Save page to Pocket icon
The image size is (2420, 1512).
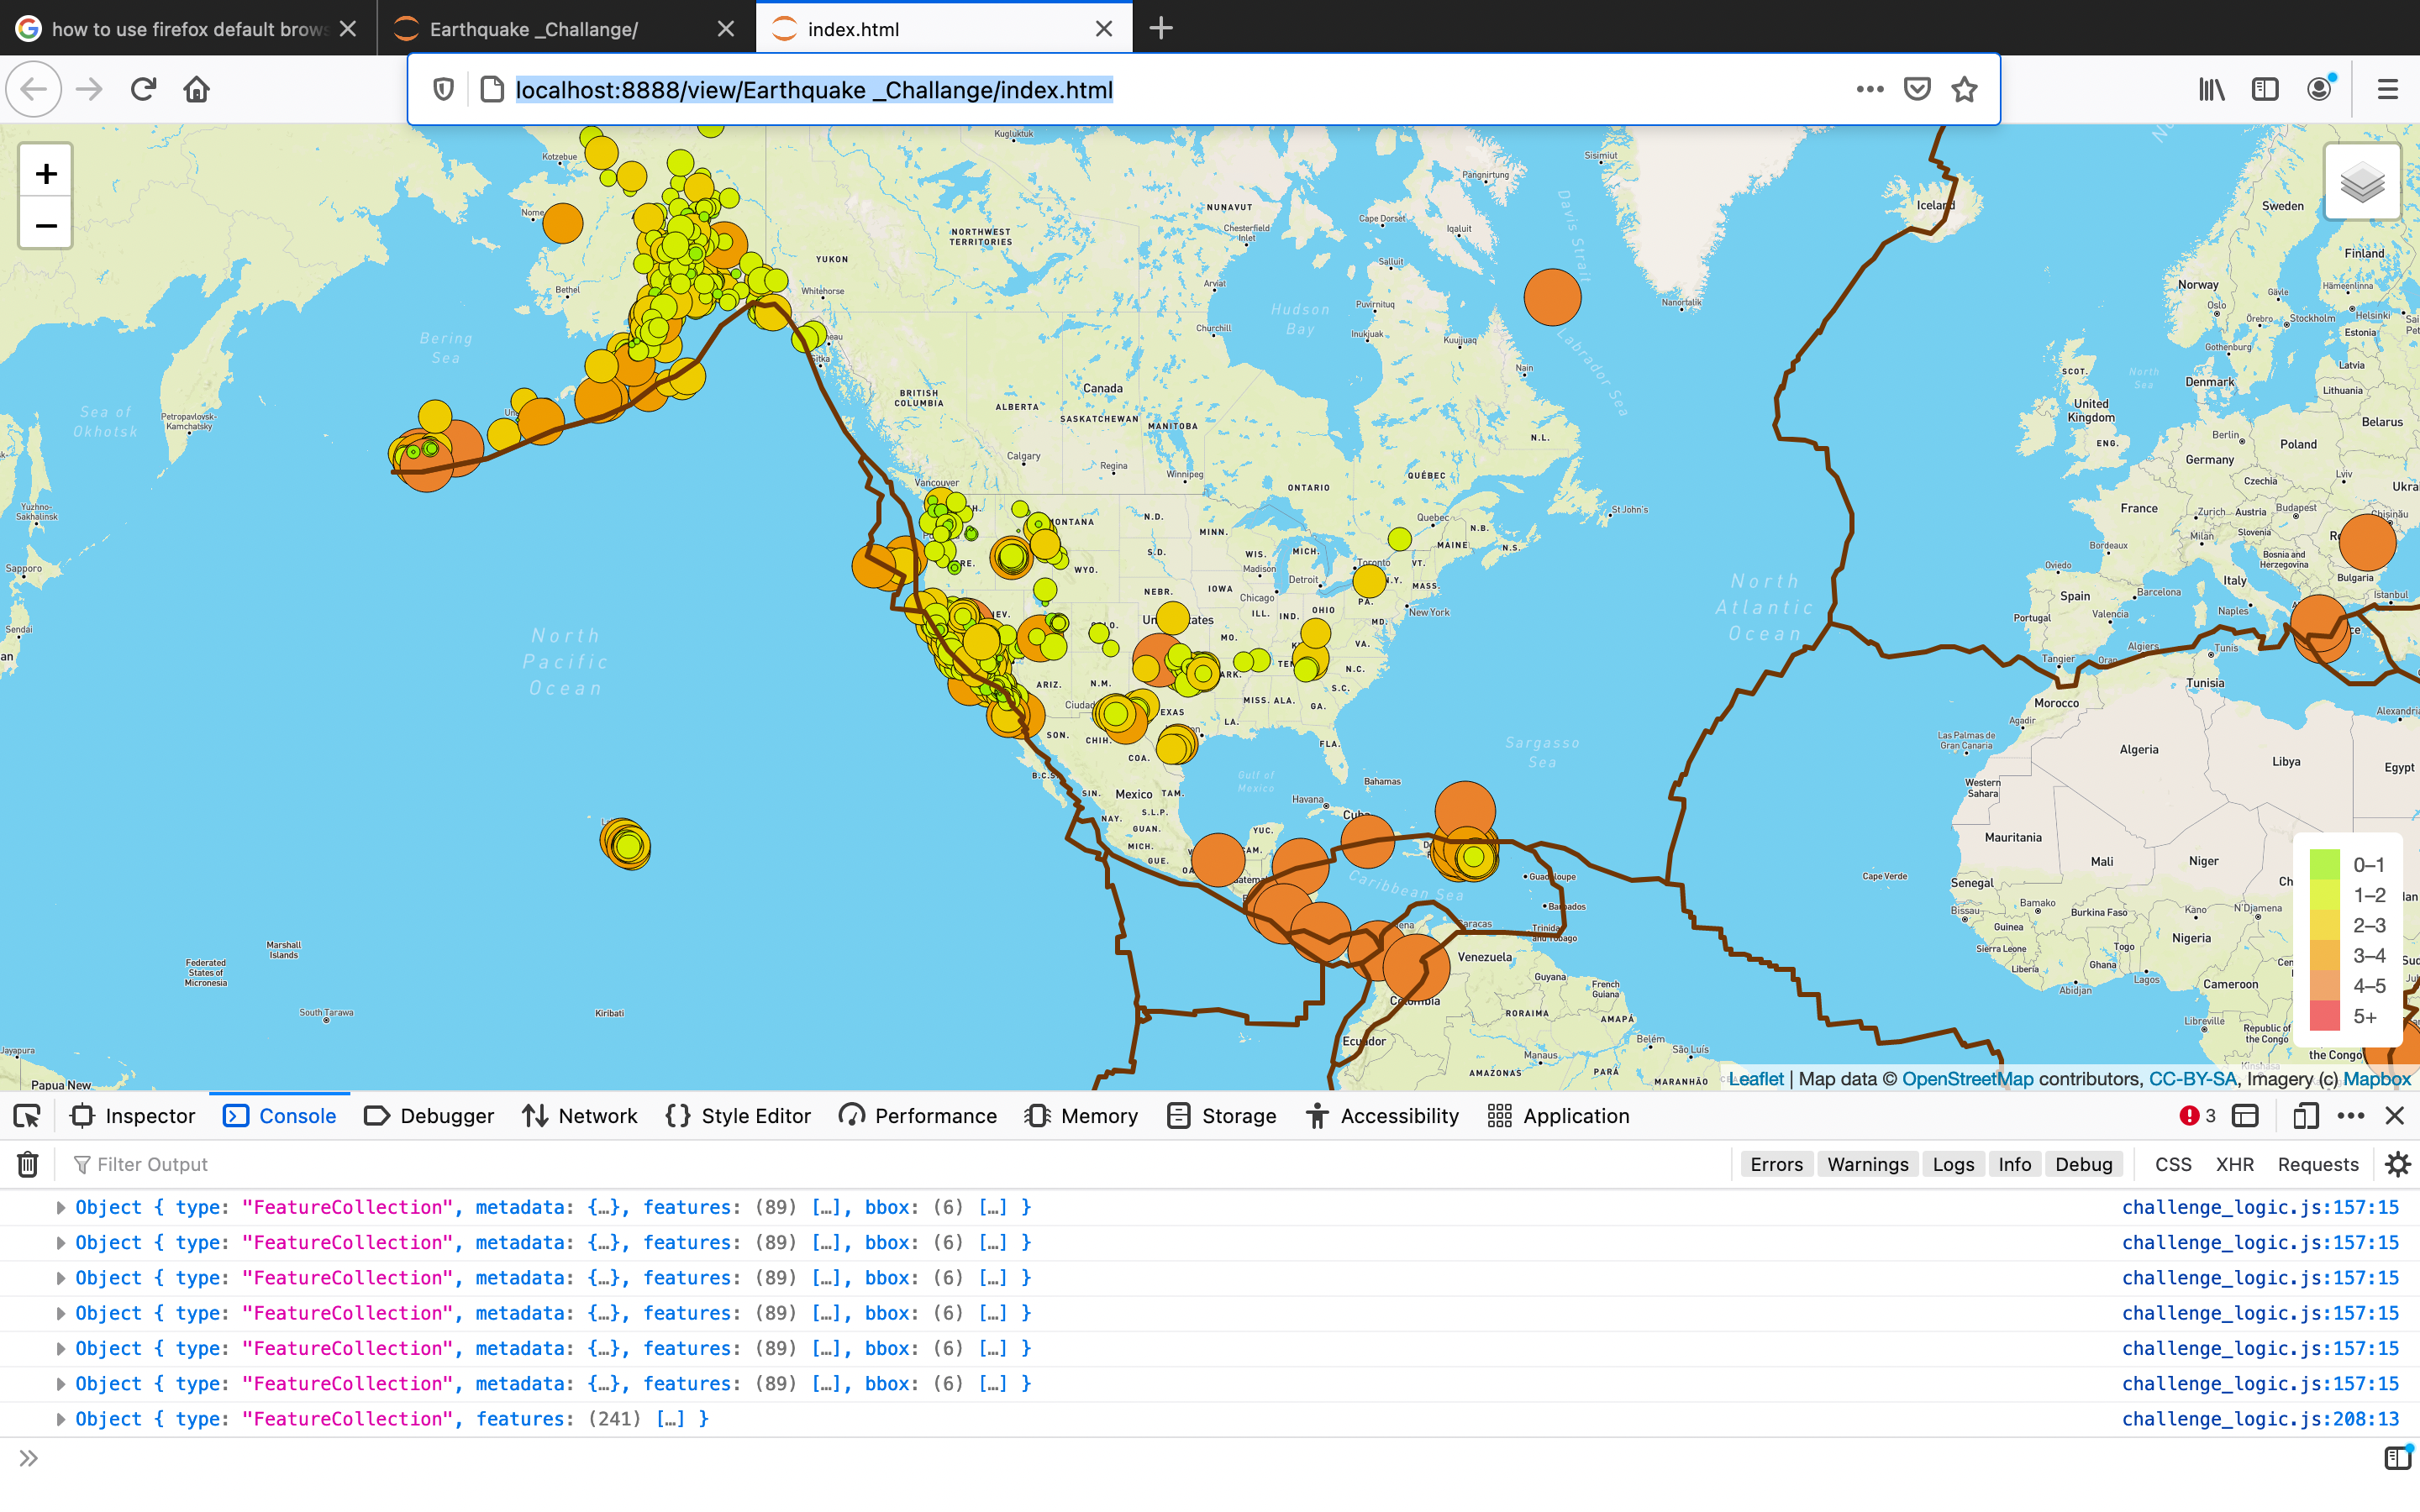[1916, 89]
